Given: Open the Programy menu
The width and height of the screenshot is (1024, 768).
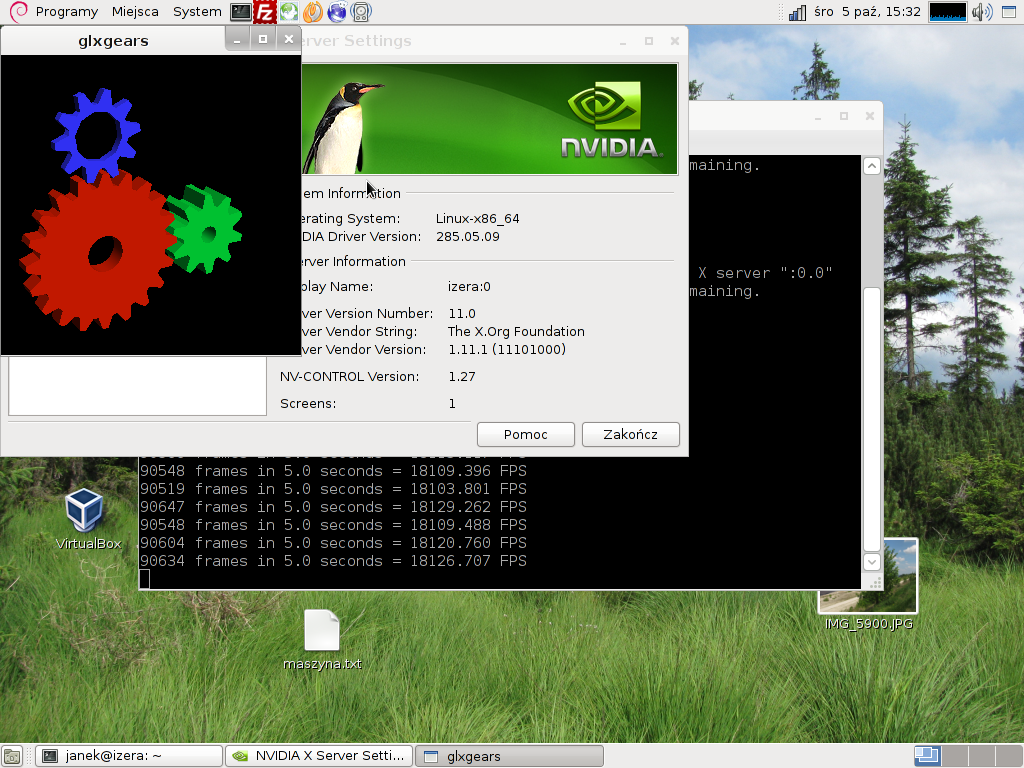Looking at the screenshot, I should (67, 12).
